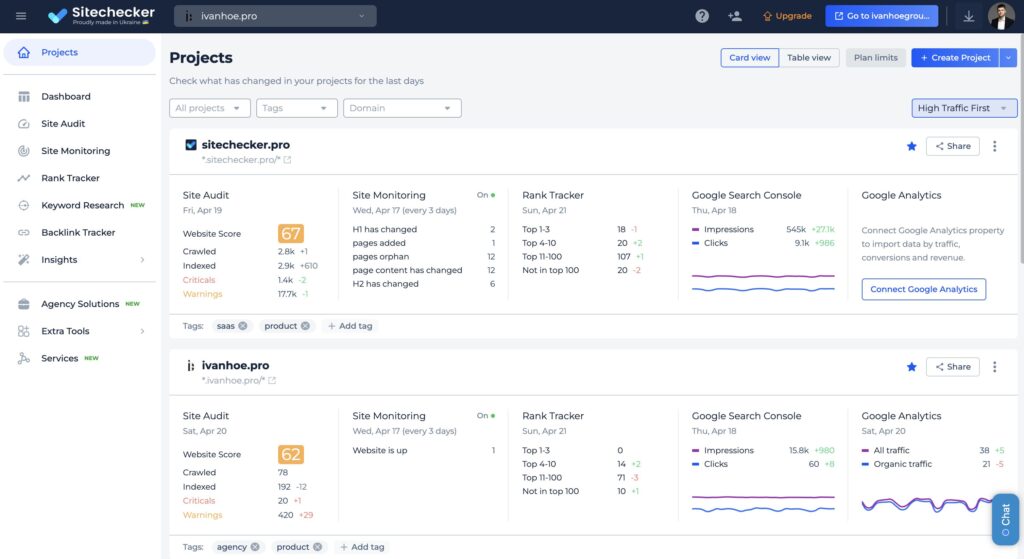Open the sitechecker.pro project title
The width and height of the screenshot is (1024, 559).
pyautogui.click(x=246, y=145)
